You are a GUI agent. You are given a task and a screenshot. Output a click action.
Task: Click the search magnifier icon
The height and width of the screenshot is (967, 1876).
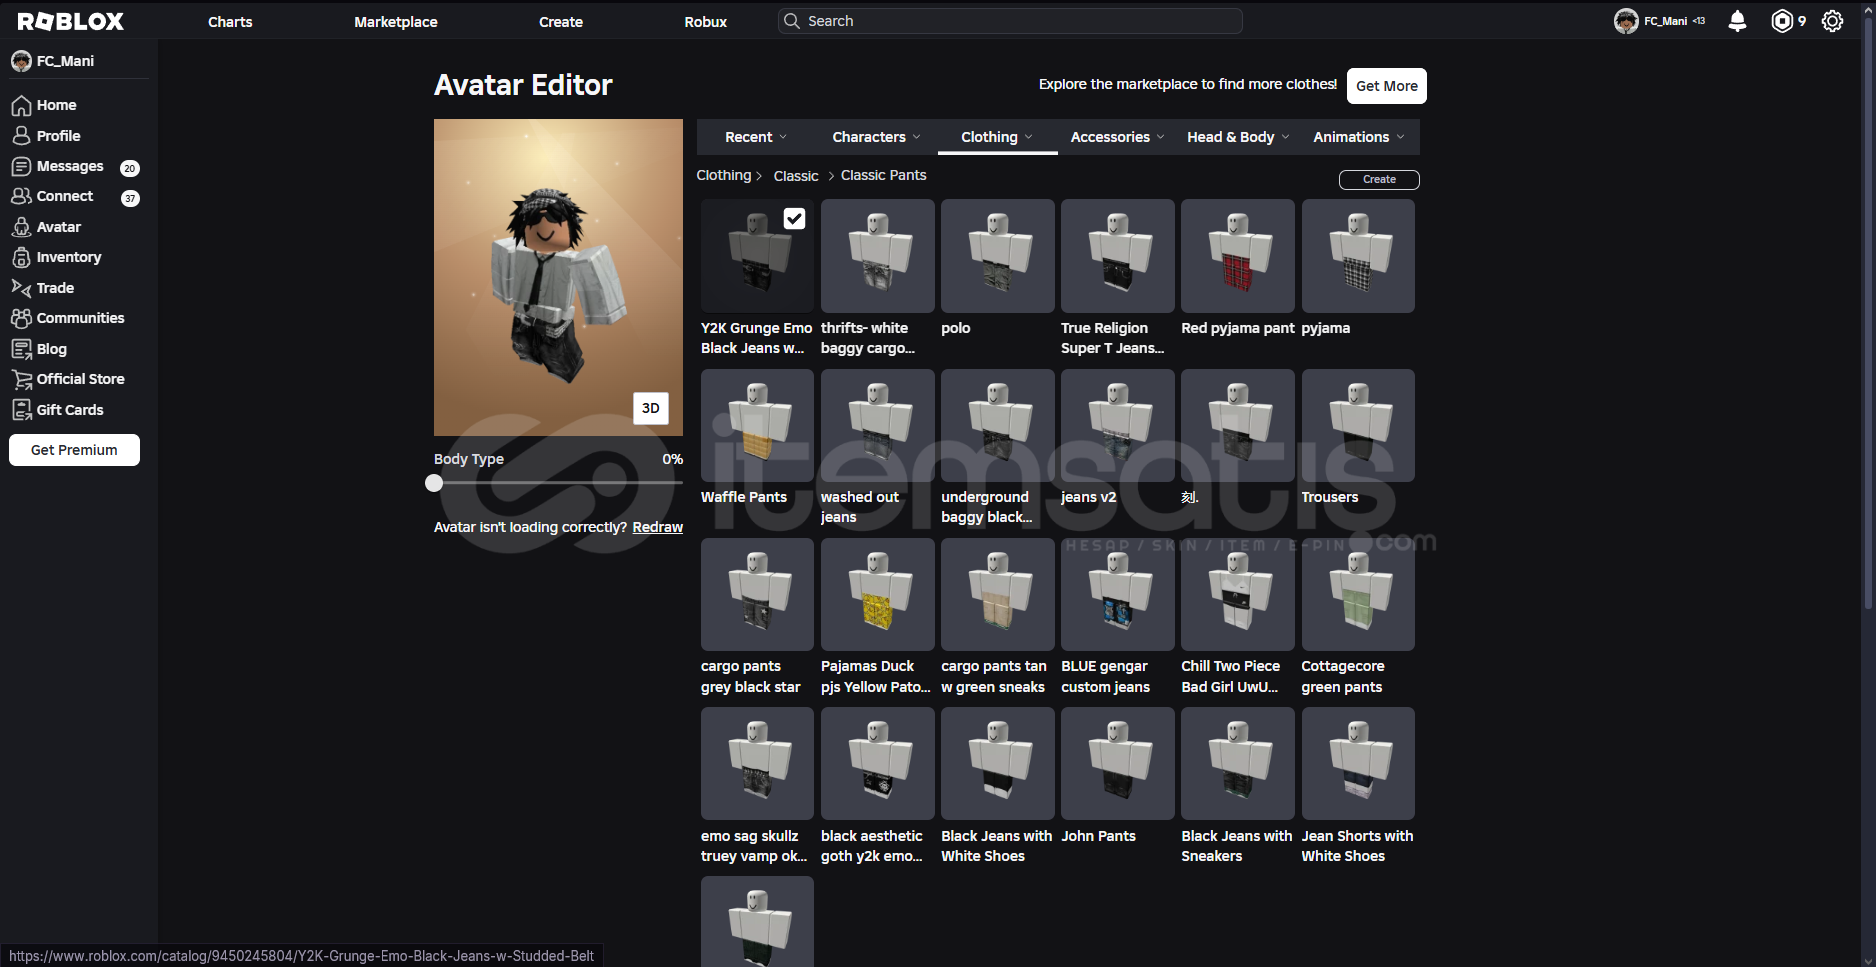point(792,21)
